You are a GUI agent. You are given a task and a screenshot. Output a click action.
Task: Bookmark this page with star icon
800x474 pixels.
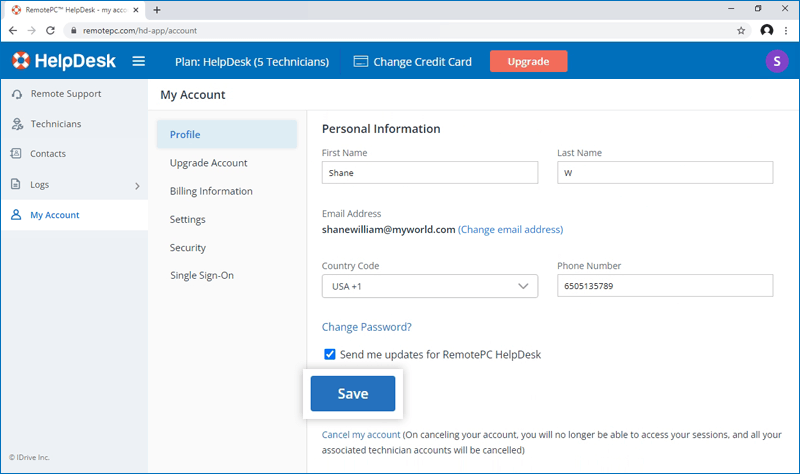pyautogui.click(x=741, y=30)
